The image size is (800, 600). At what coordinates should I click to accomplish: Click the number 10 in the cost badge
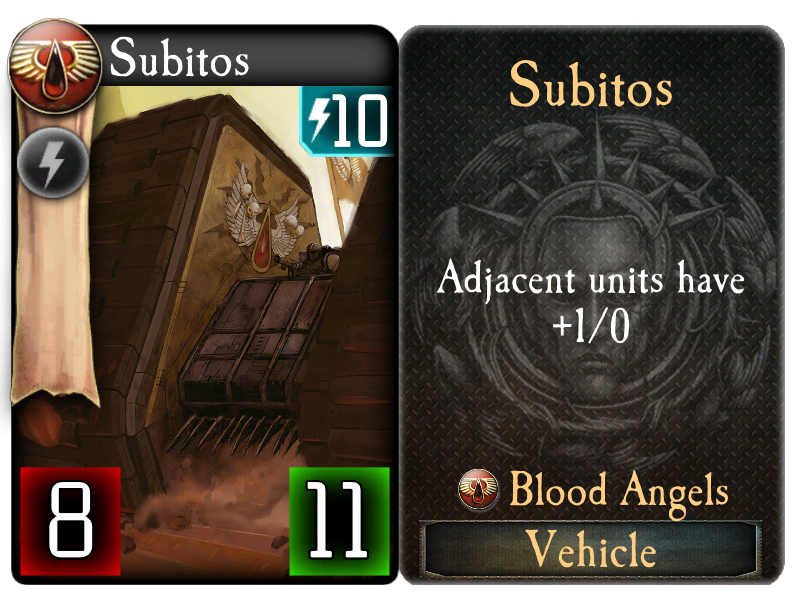coord(360,121)
